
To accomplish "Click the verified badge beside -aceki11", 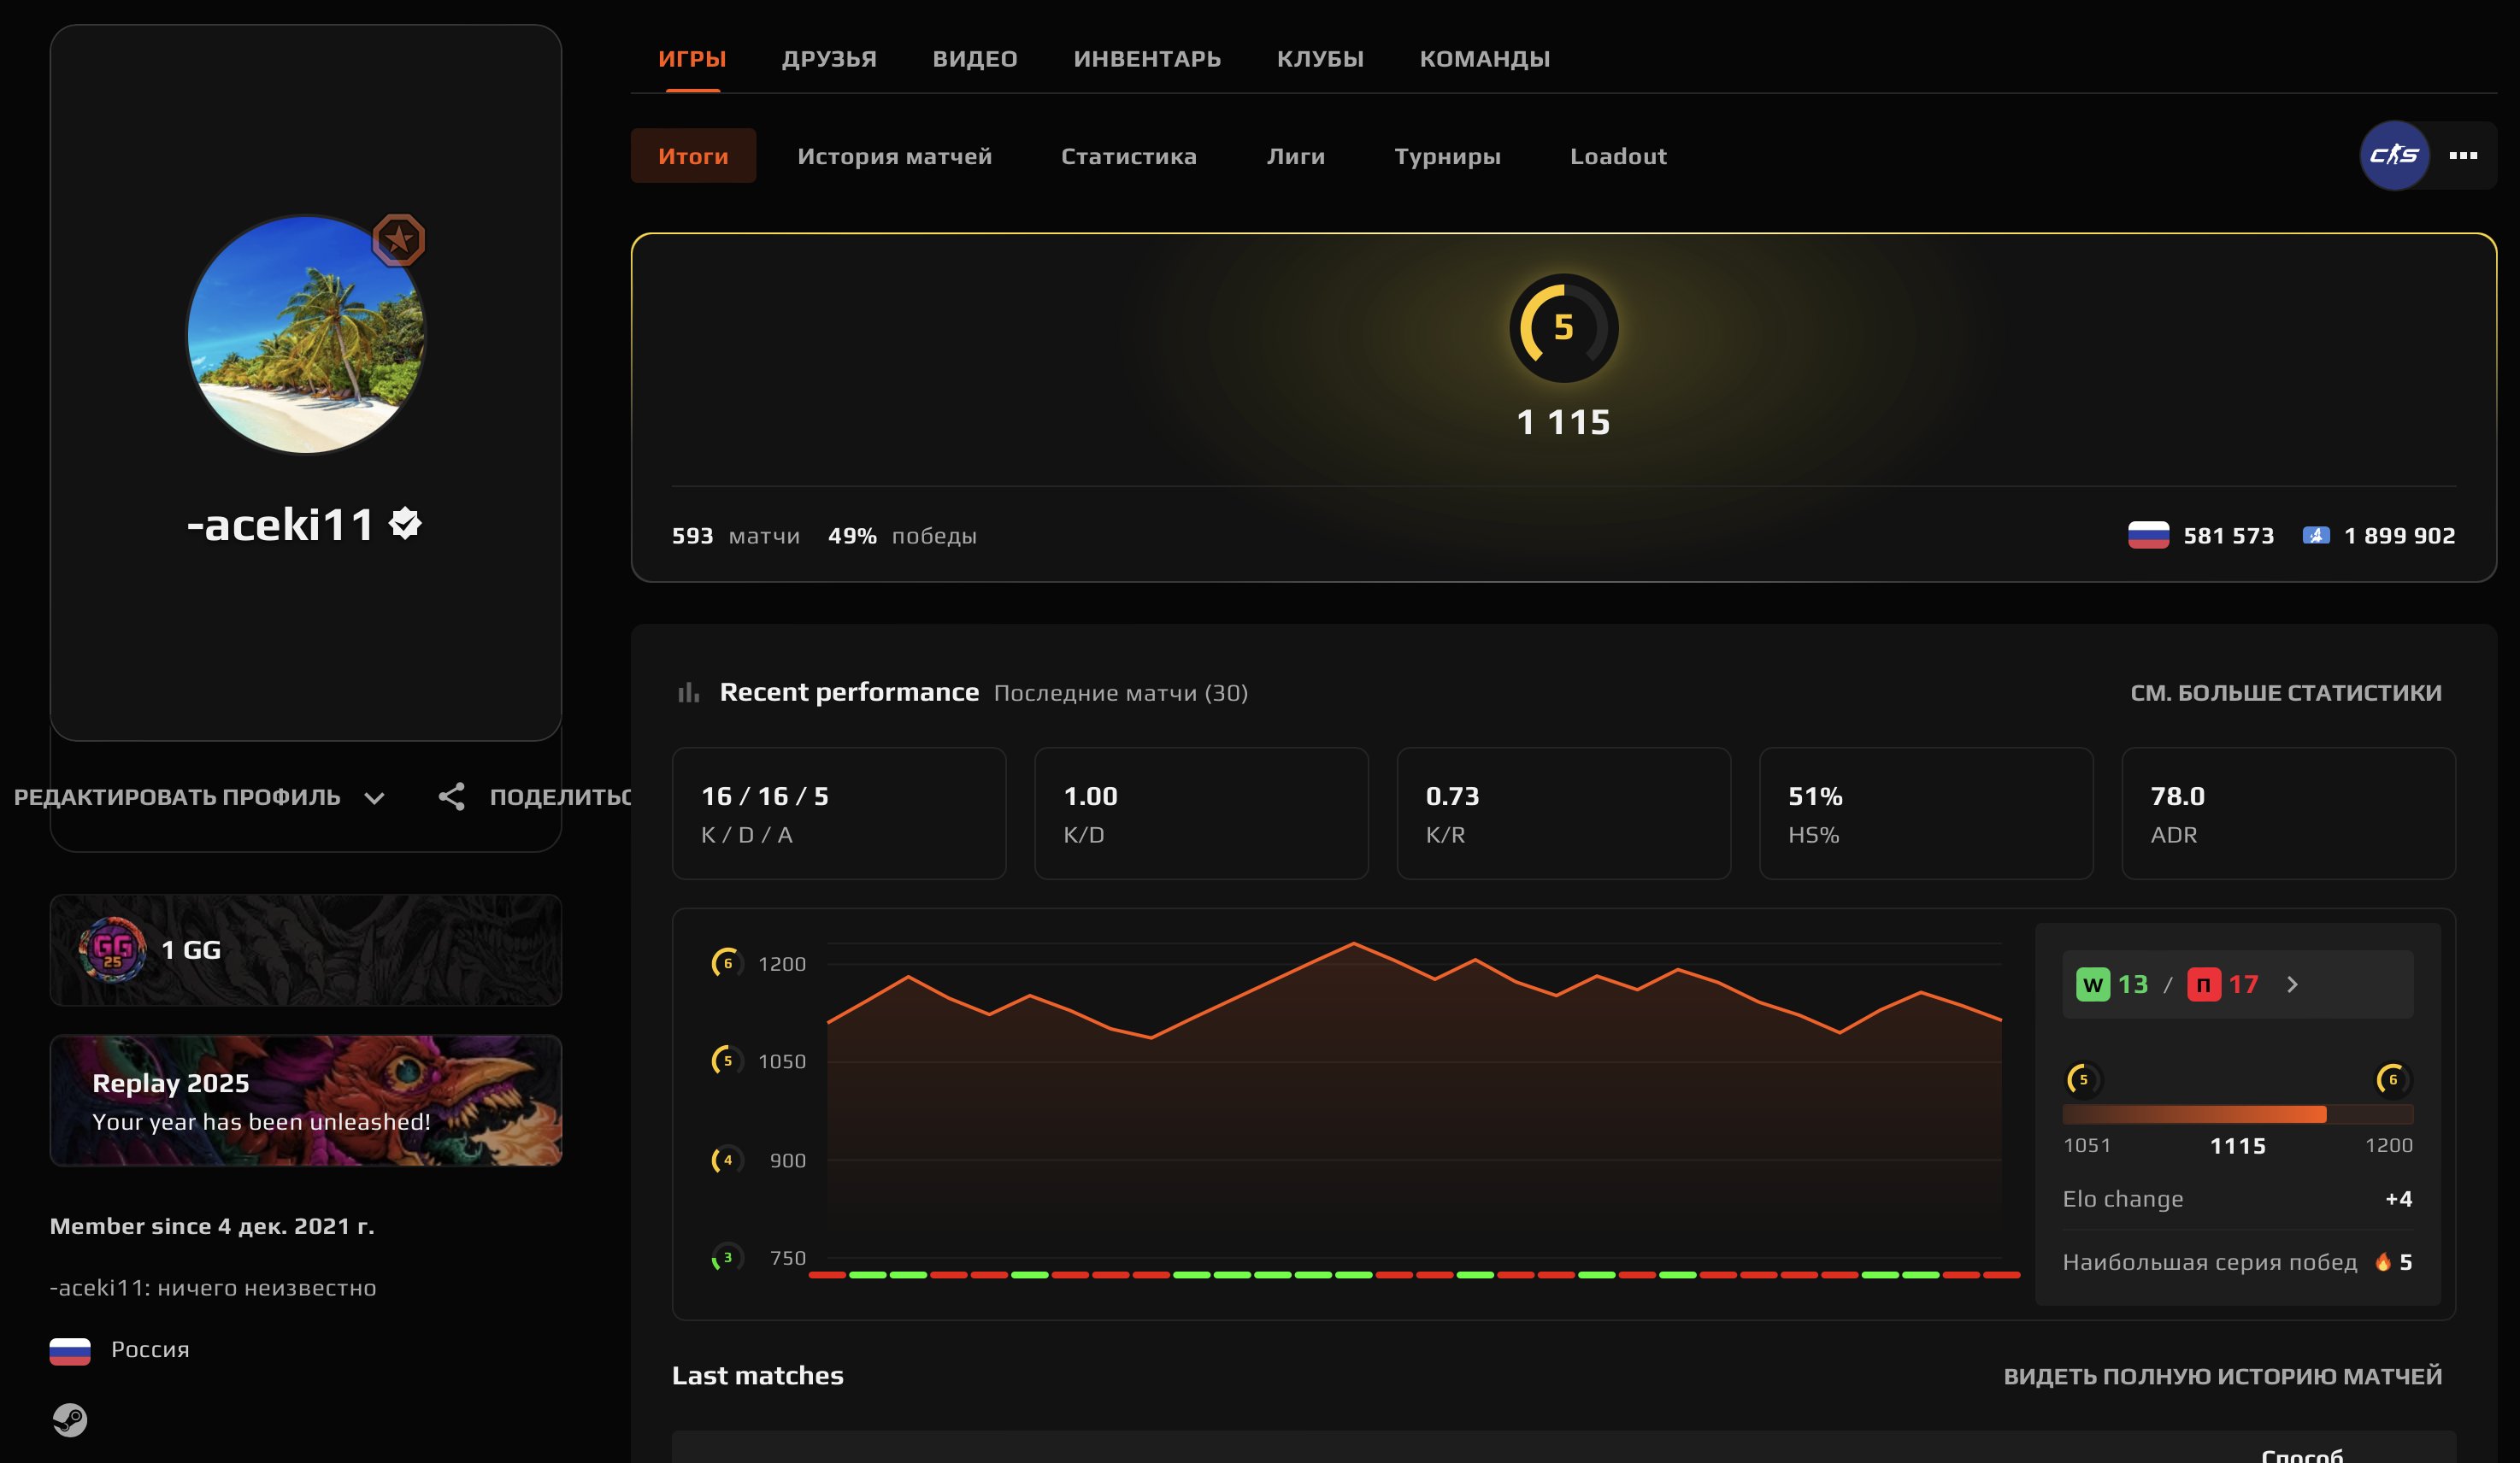I will tap(406, 523).
